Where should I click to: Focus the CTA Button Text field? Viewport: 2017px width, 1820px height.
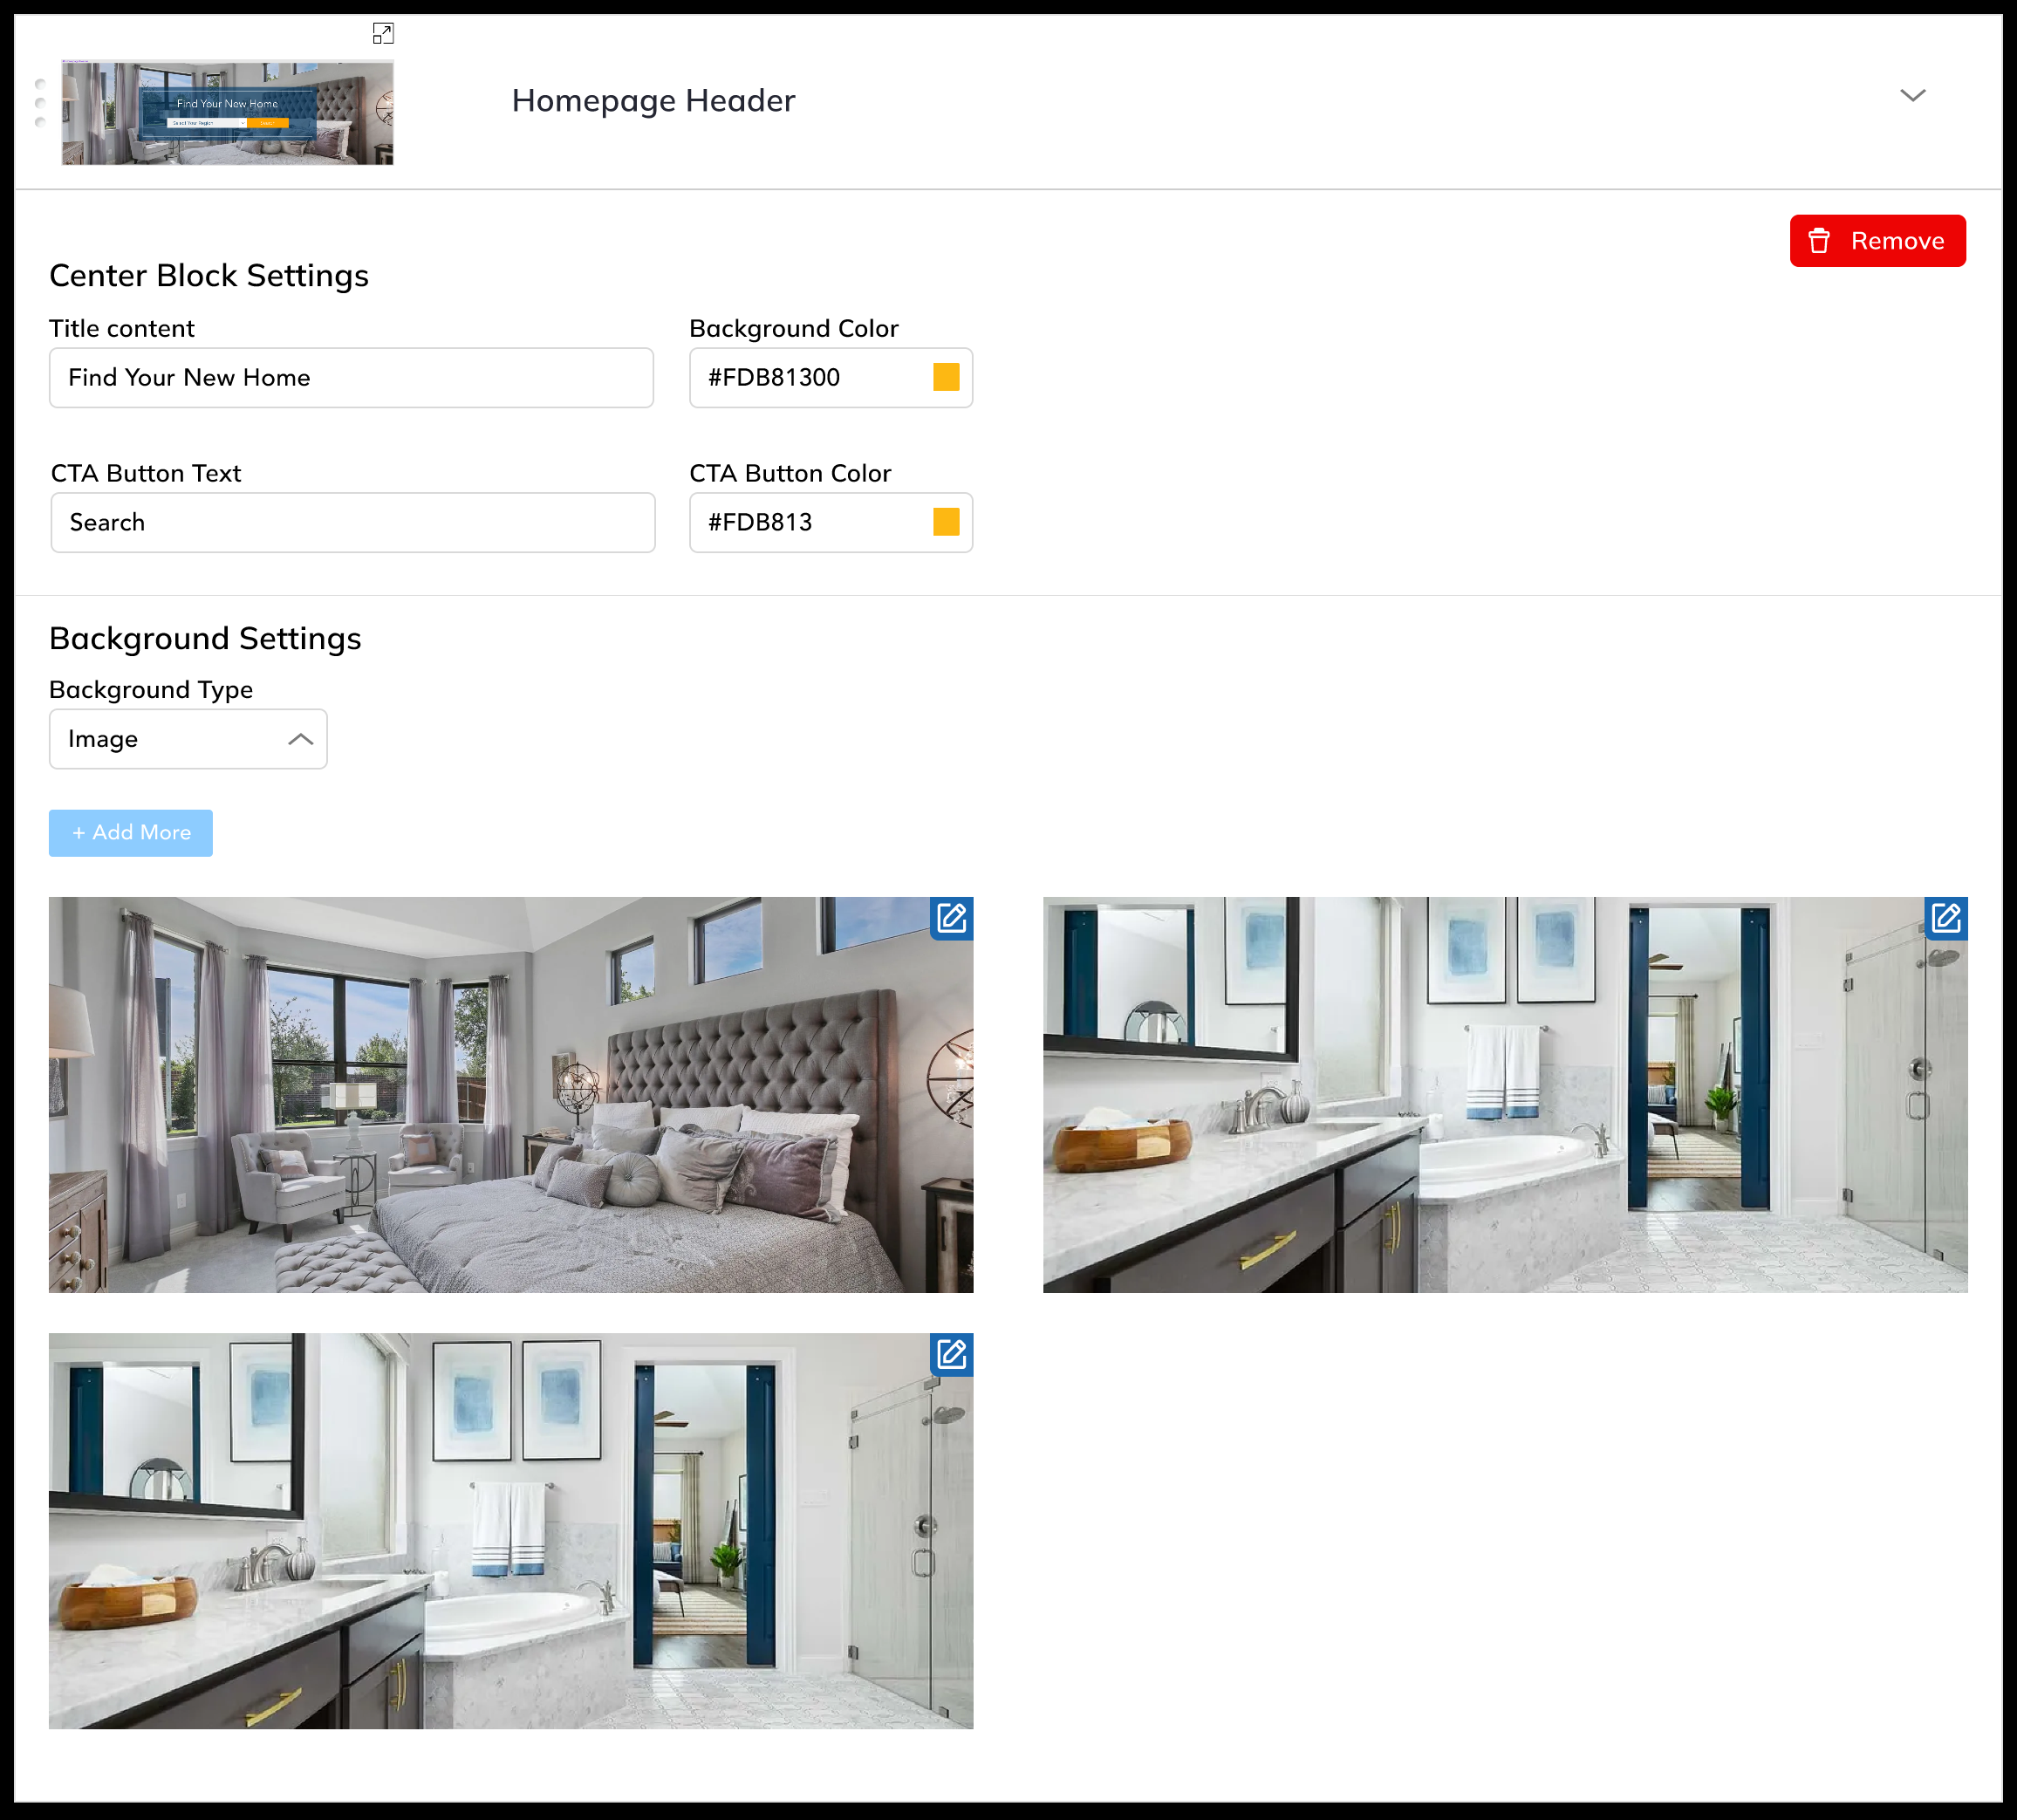(353, 523)
